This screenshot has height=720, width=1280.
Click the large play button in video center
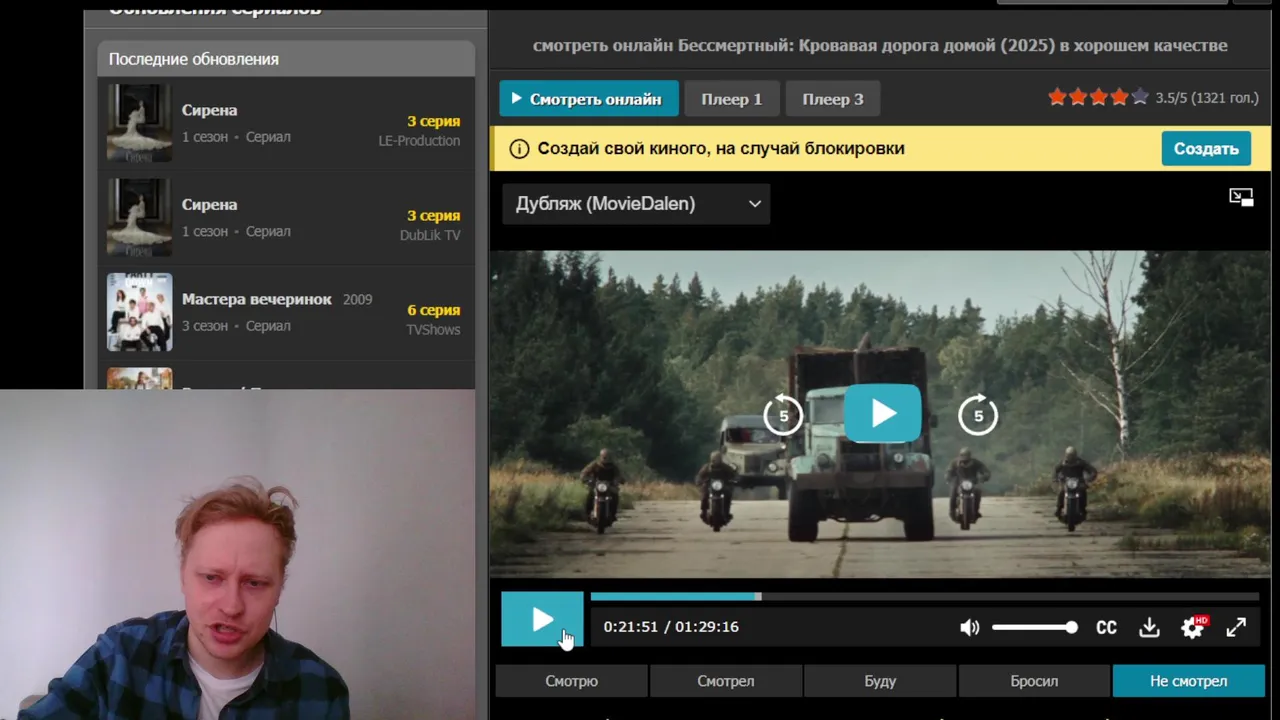(882, 413)
